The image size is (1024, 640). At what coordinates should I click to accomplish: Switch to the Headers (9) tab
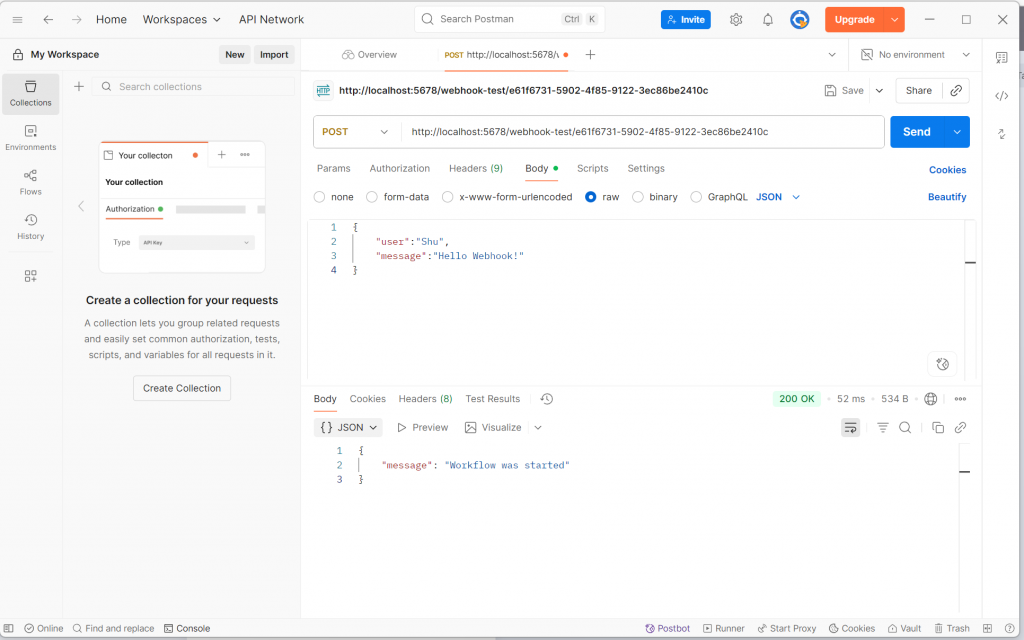click(x=476, y=168)
